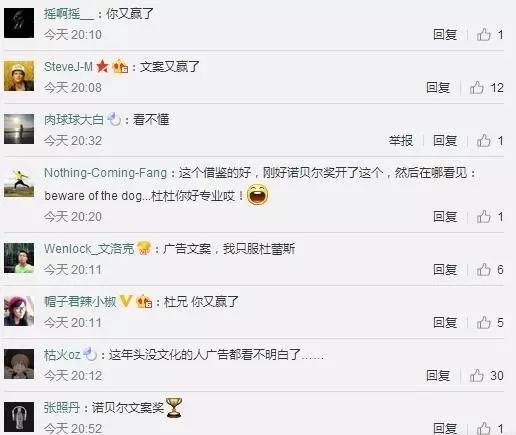Open SteveJ-M's profile via username
The height and width of the screenshot is (435, 516).
pyautogui.click(x=68, y=67)
